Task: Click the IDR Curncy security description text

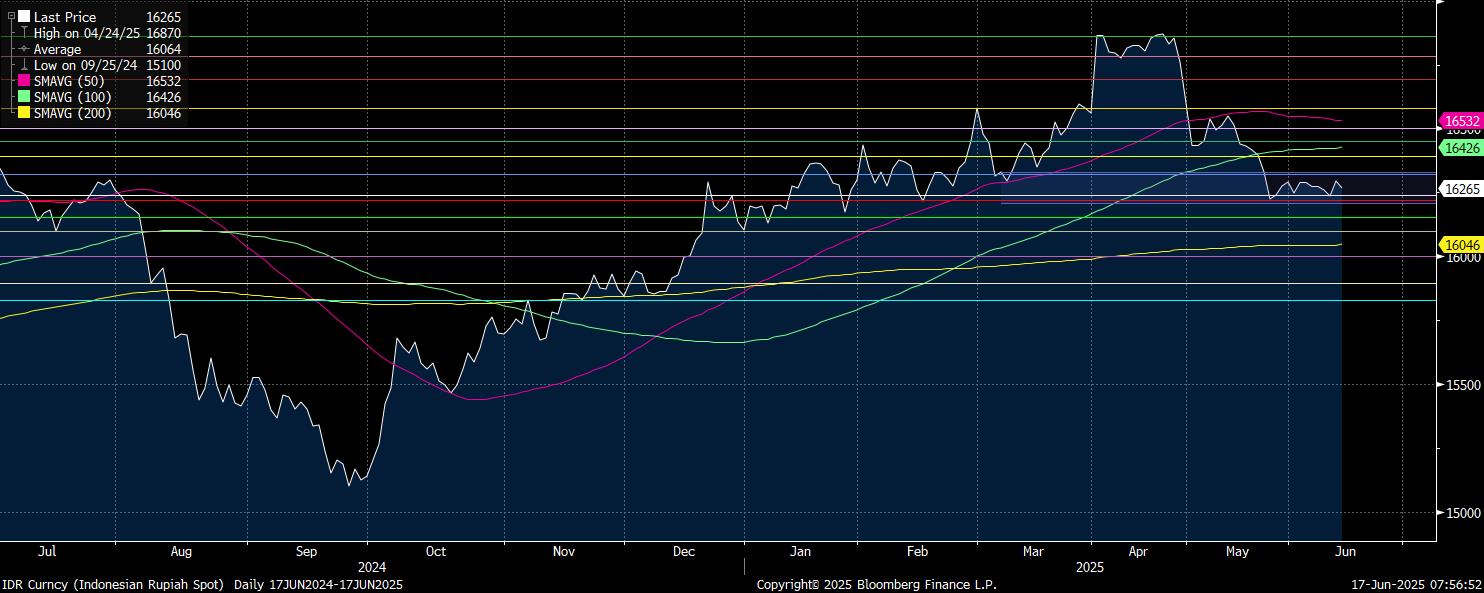Action: (x=117, y=584)
